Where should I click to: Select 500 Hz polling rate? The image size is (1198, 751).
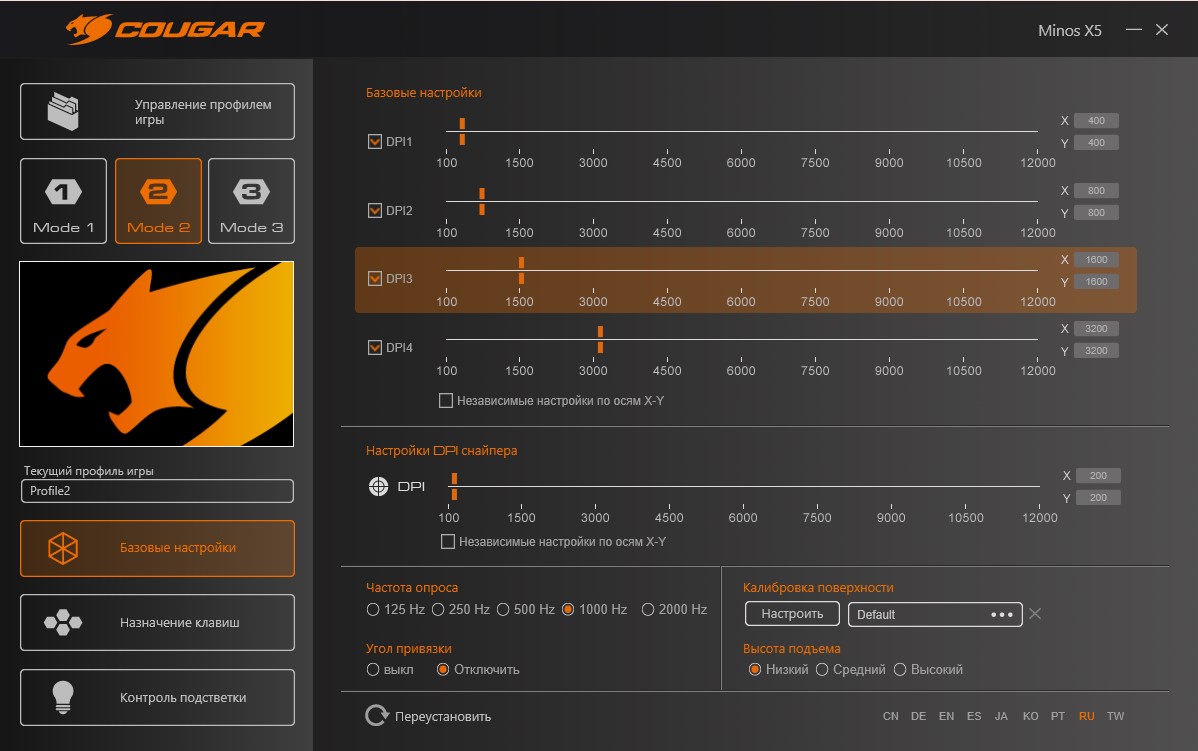(x=503, y=610)
